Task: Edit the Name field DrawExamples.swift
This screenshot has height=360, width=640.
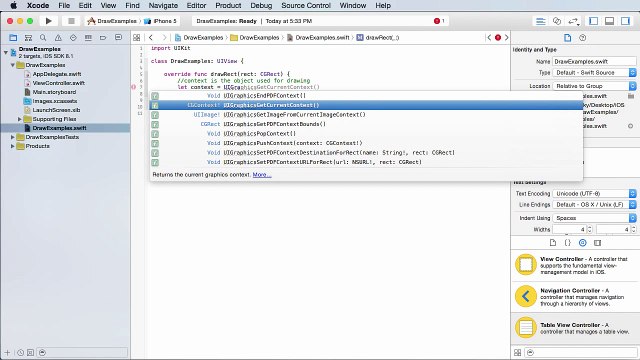Action: (594, 61)
